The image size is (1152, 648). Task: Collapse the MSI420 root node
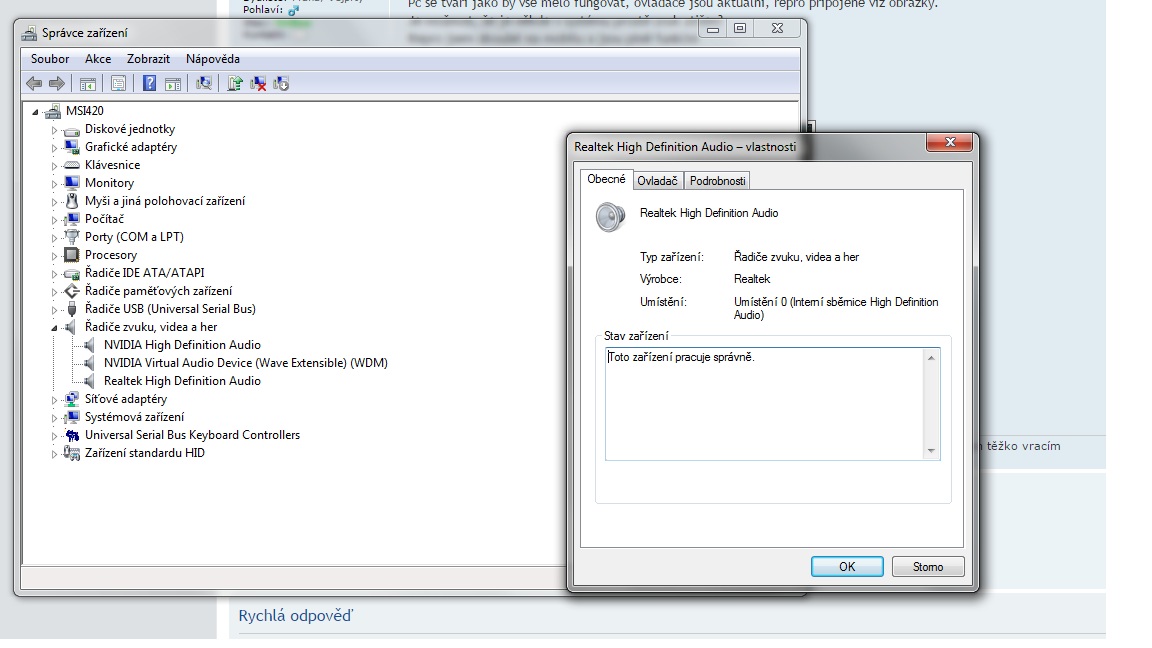click(35, 112)
